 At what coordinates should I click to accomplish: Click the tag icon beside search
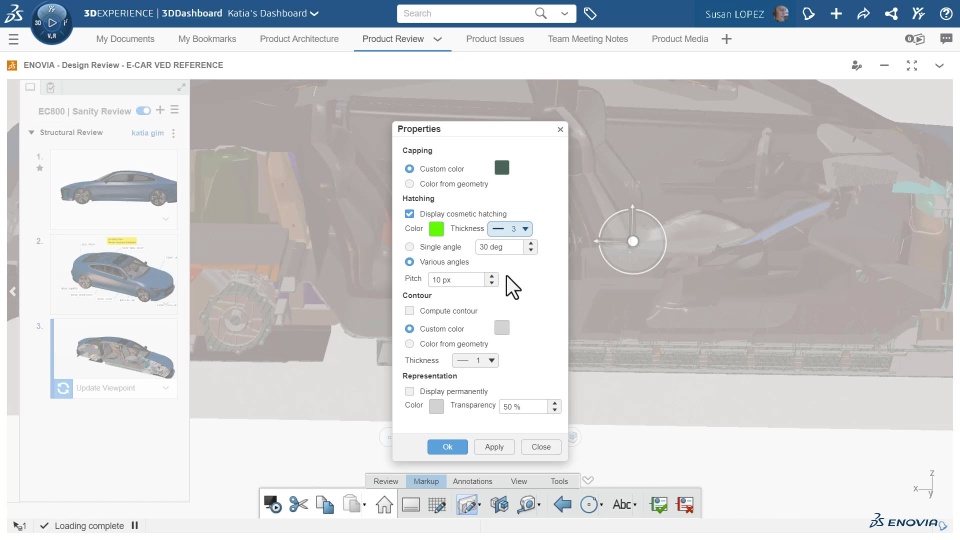point(590,13)
